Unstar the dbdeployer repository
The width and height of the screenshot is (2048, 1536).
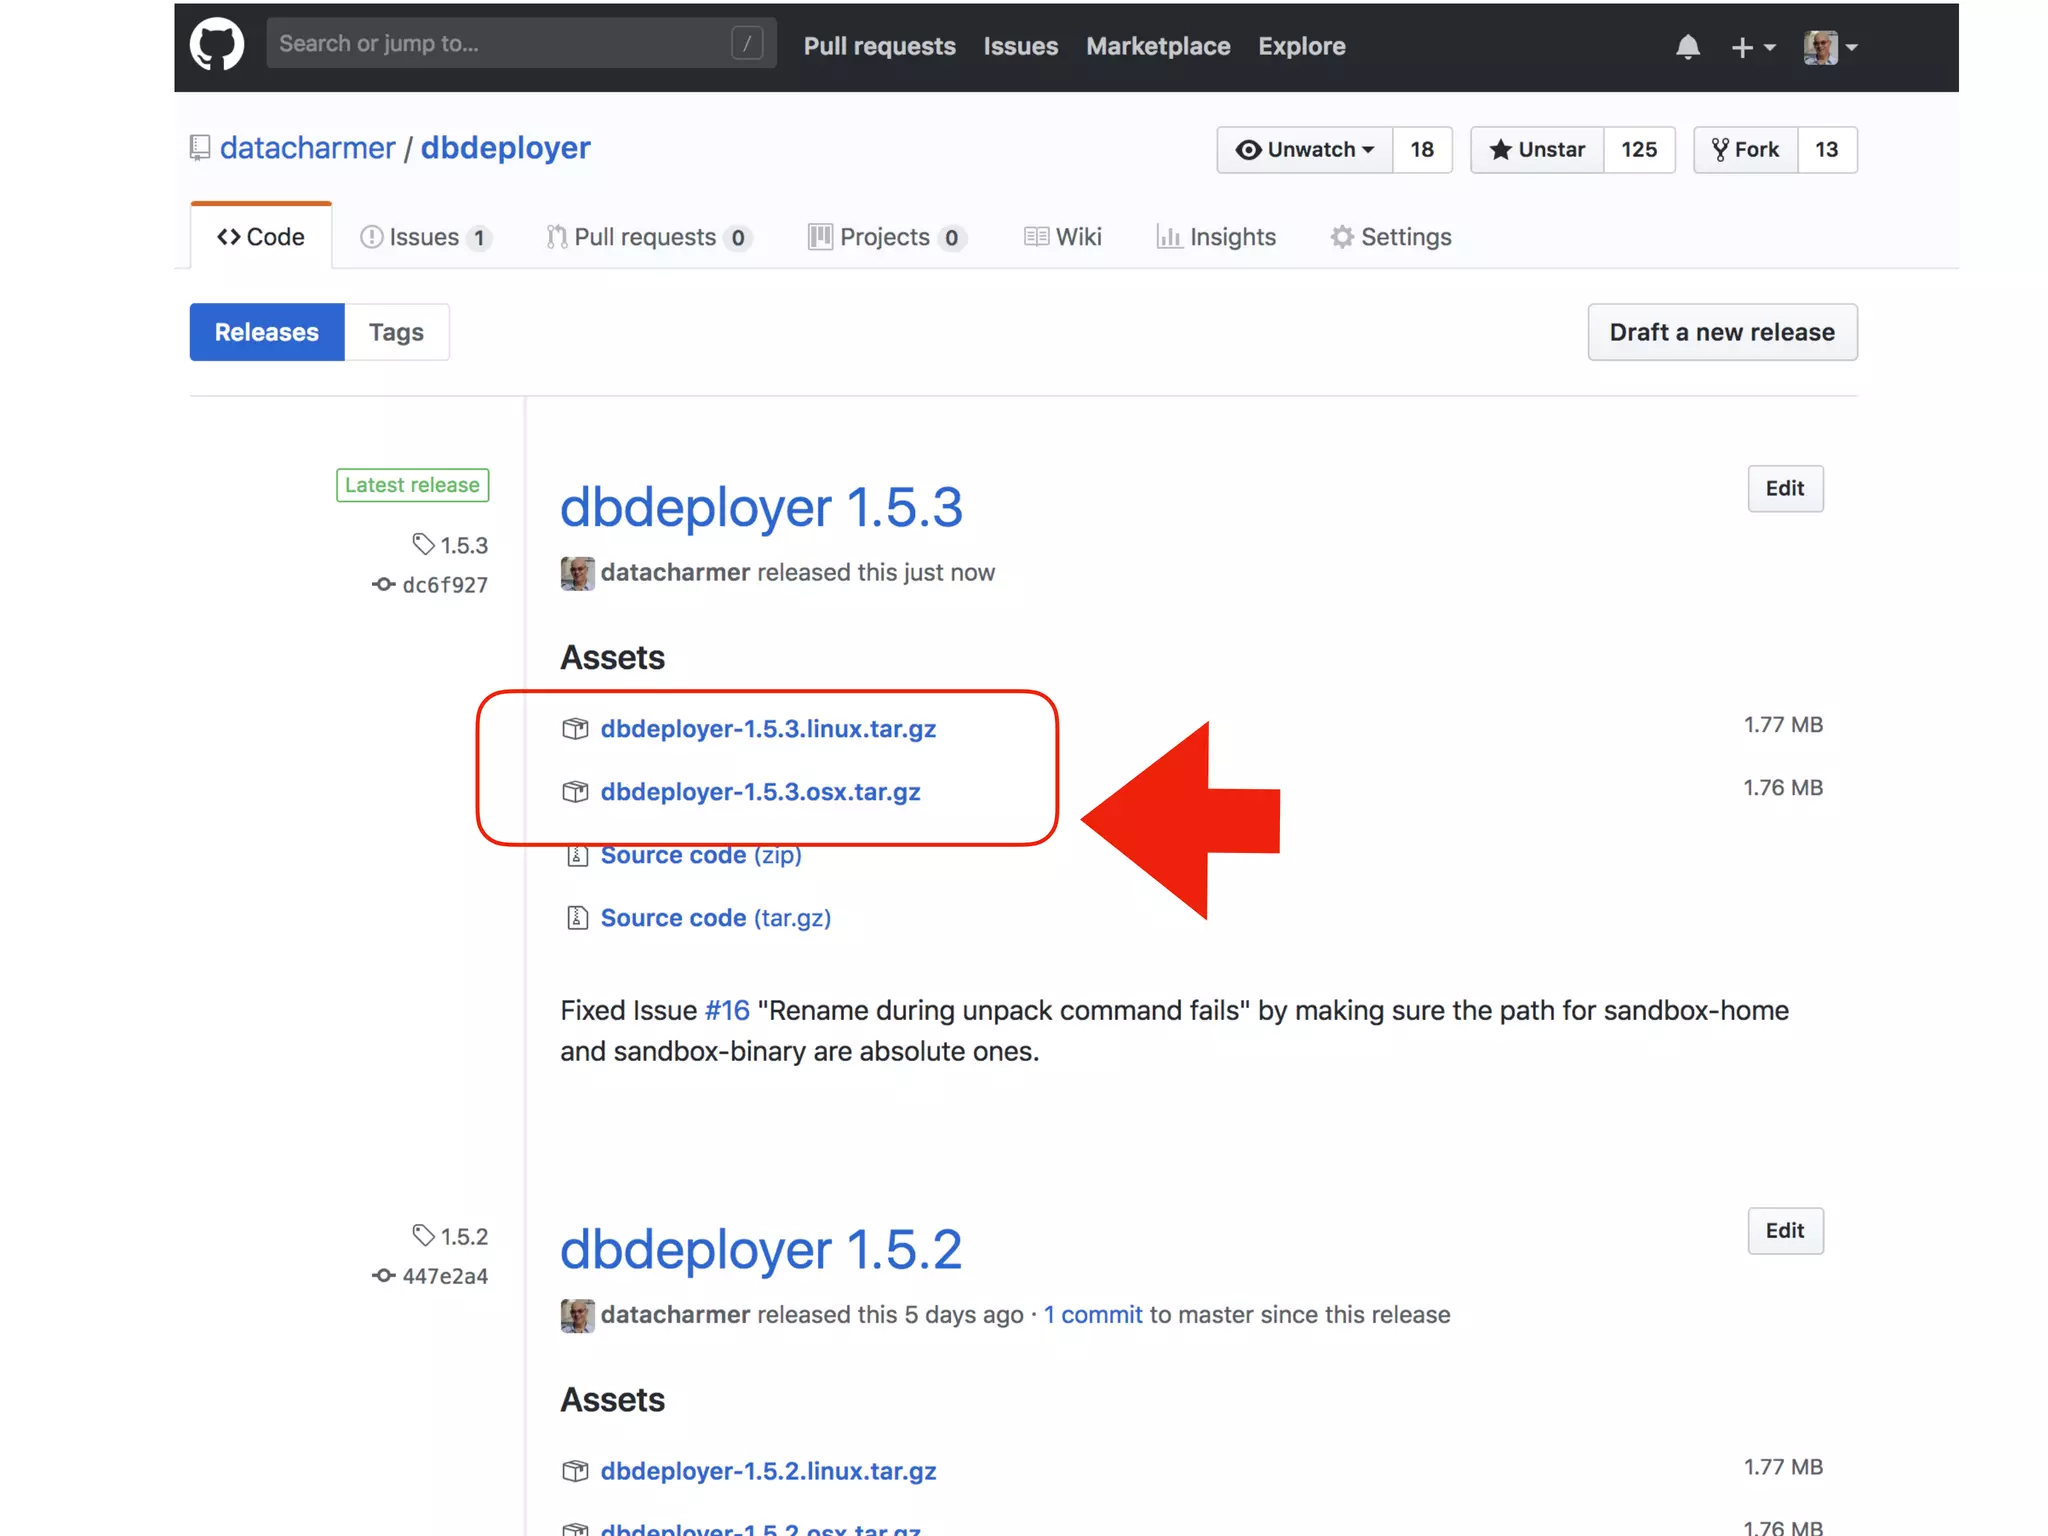click(x=1537, y=150)
